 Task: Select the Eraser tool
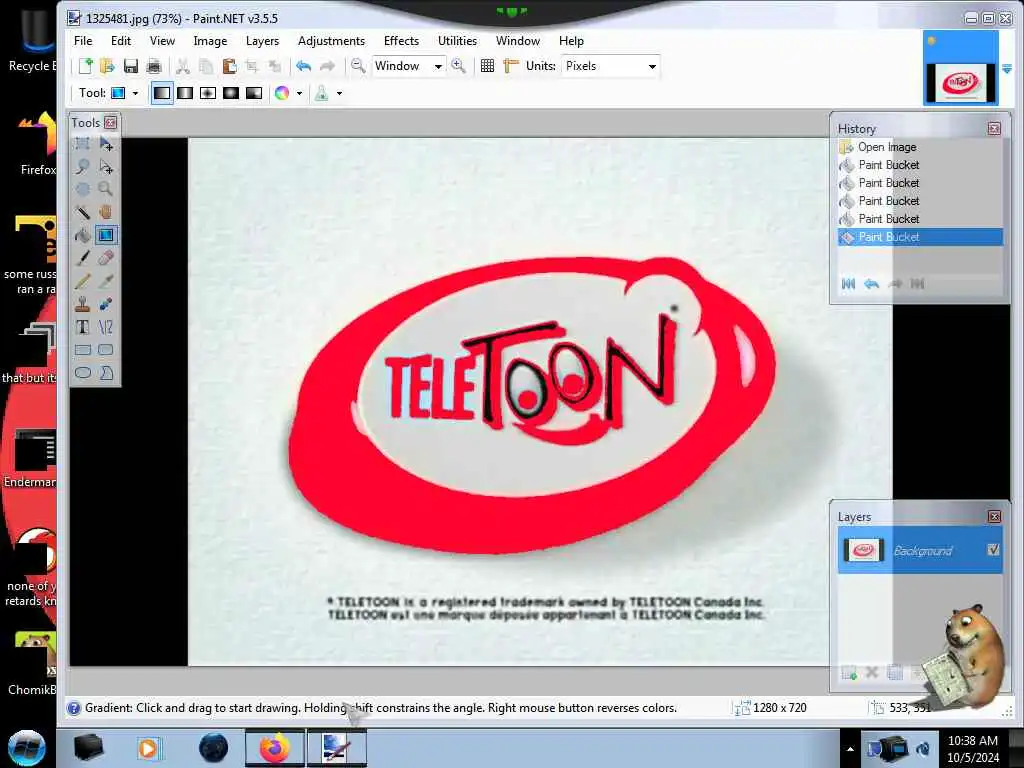pyautogui.click(x=106, y=258)
